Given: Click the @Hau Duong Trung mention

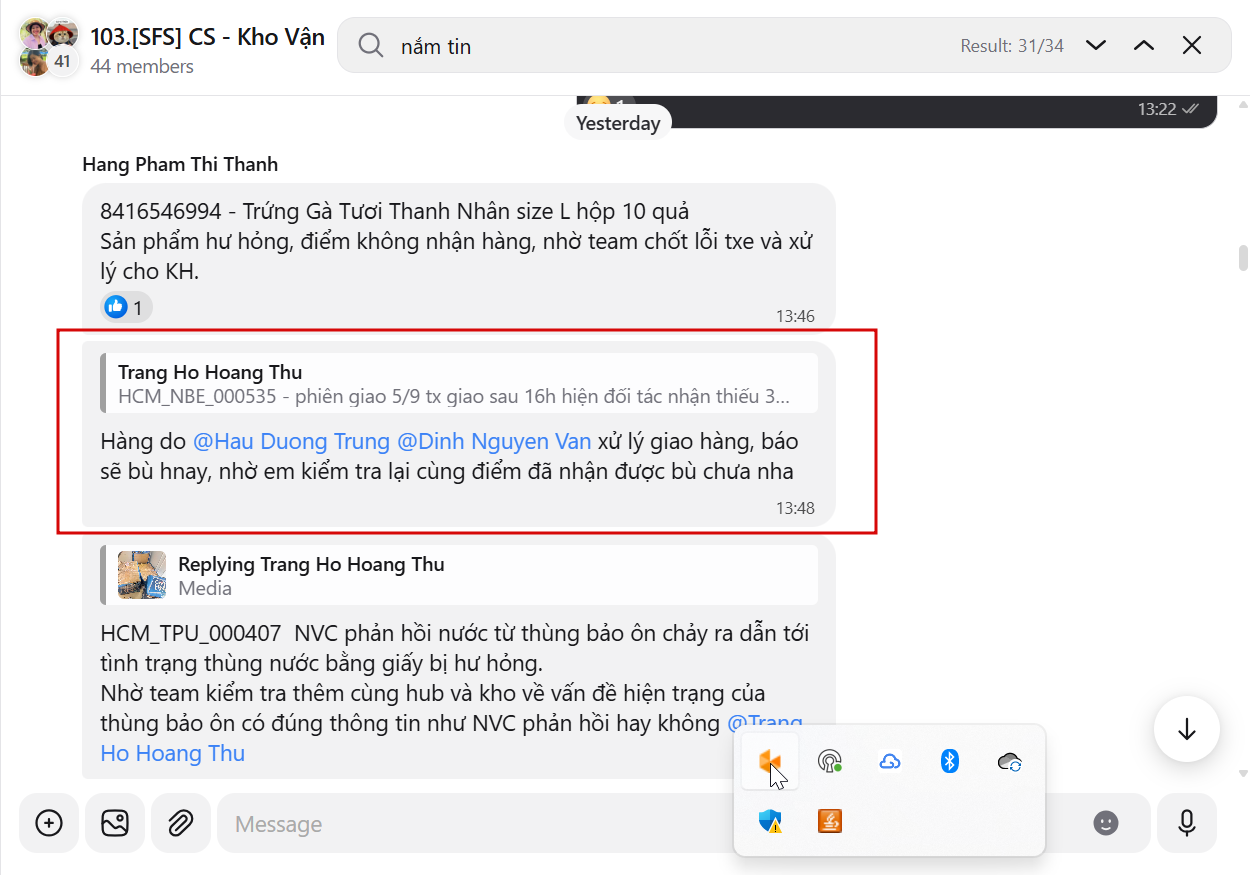Looking at the screenshot, I should [x=292, y=441].
